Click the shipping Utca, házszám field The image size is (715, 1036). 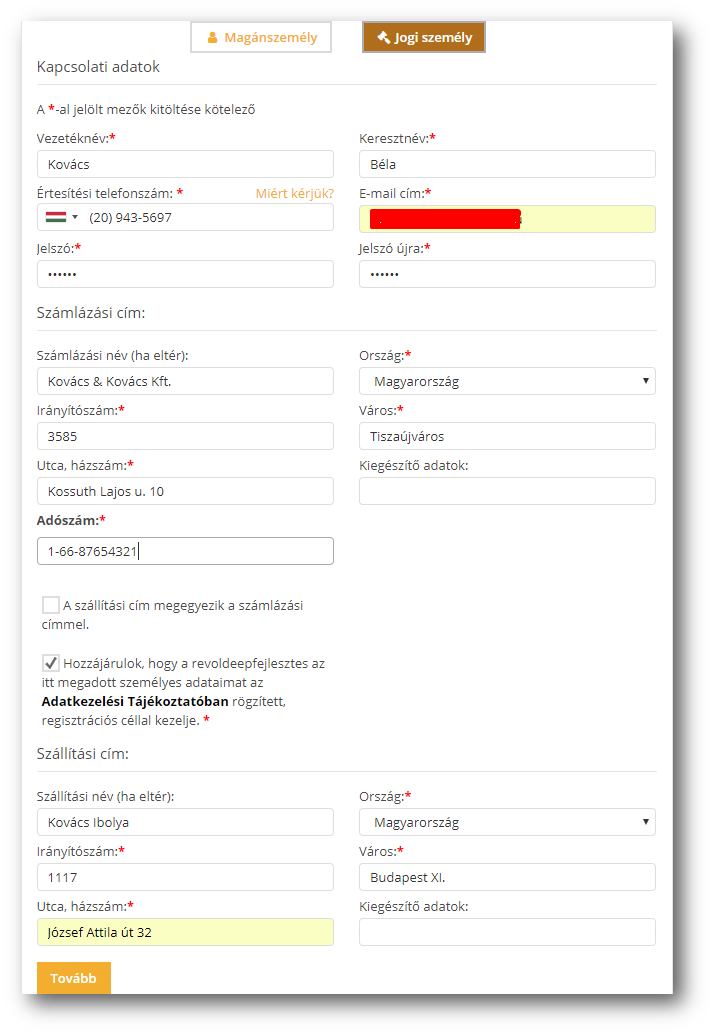(185, 932)
